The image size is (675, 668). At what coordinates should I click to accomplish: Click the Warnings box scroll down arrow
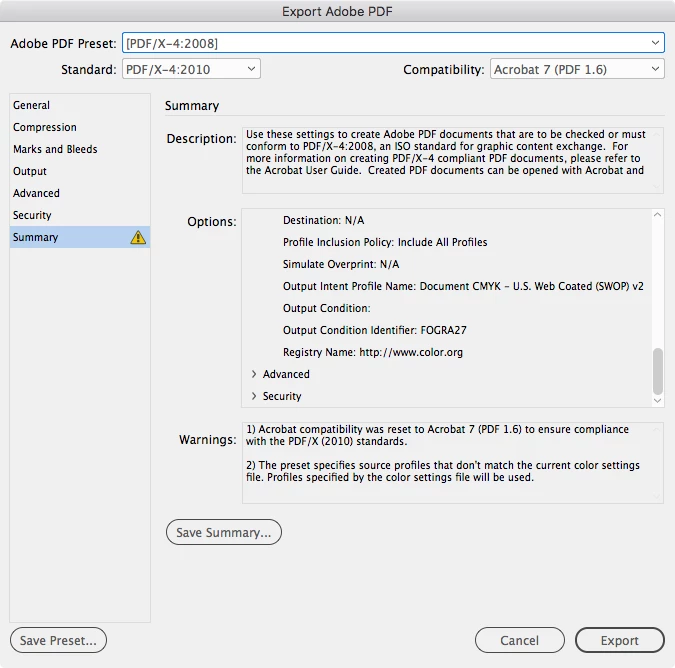tap(656, 497)
